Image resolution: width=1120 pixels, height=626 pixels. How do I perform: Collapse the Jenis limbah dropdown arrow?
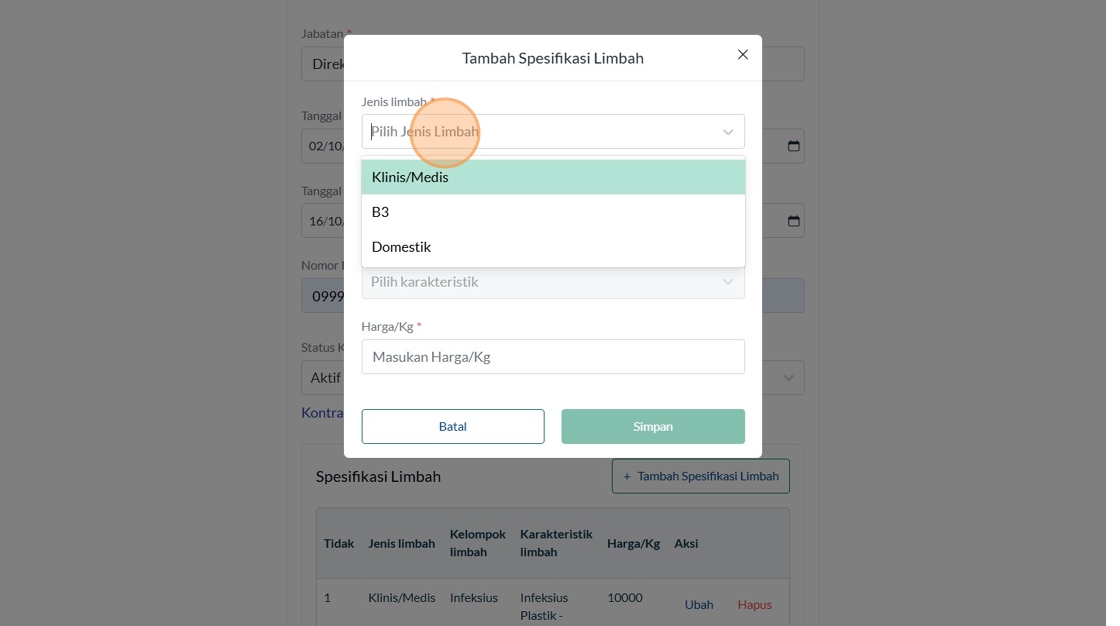tap(728, 132)
